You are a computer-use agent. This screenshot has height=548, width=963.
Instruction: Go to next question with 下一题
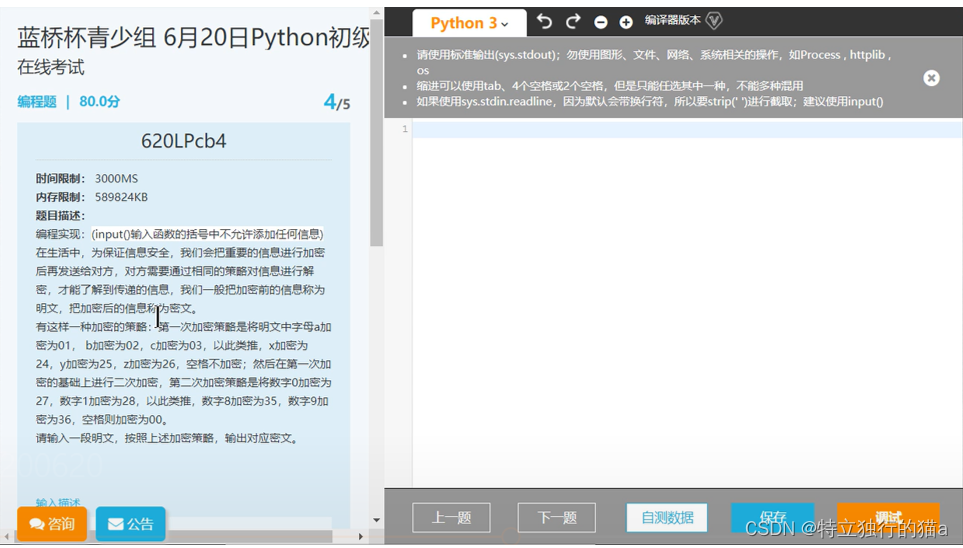(x=556, y=517)
